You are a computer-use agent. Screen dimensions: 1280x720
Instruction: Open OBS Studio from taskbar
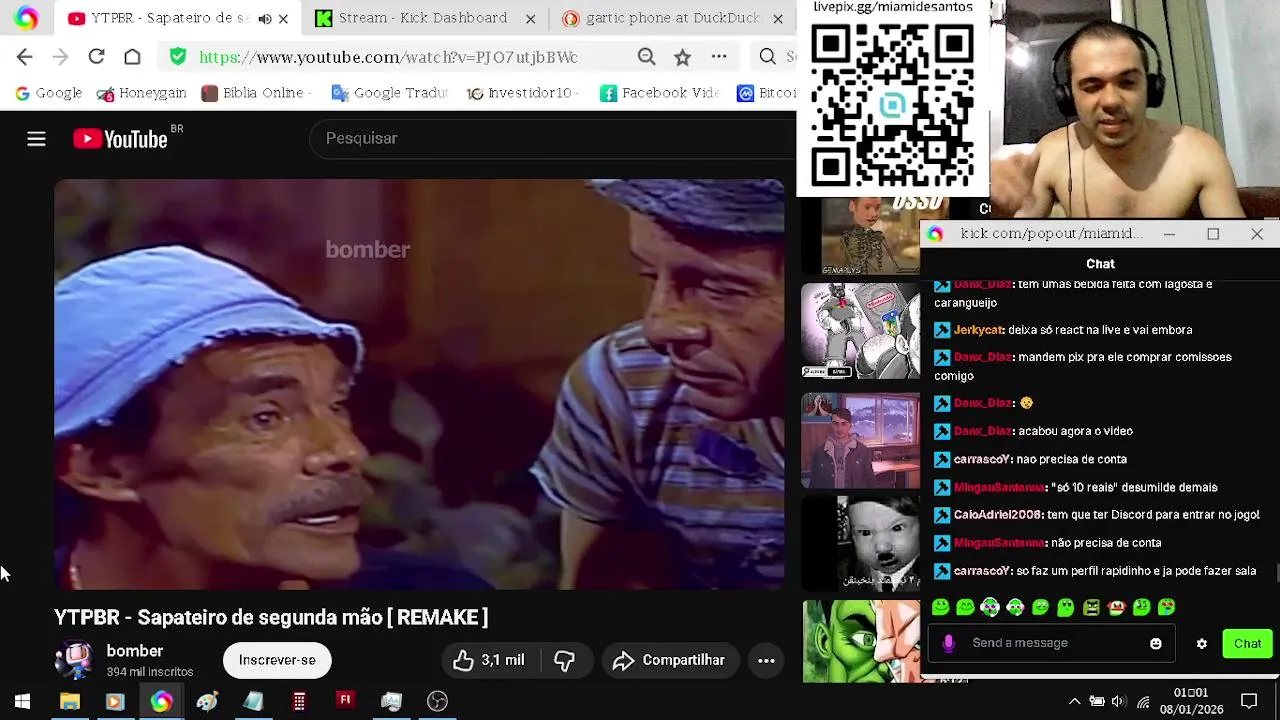pyautogui.click(x=437, y=701)
